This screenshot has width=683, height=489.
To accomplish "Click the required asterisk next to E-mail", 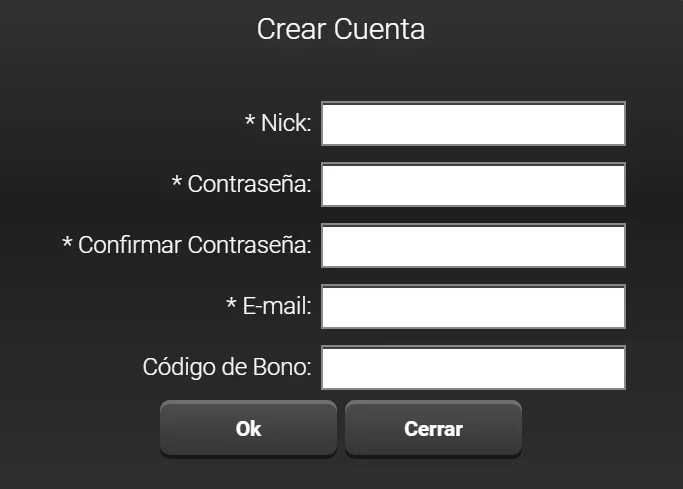I will click(x=232, y=305).
